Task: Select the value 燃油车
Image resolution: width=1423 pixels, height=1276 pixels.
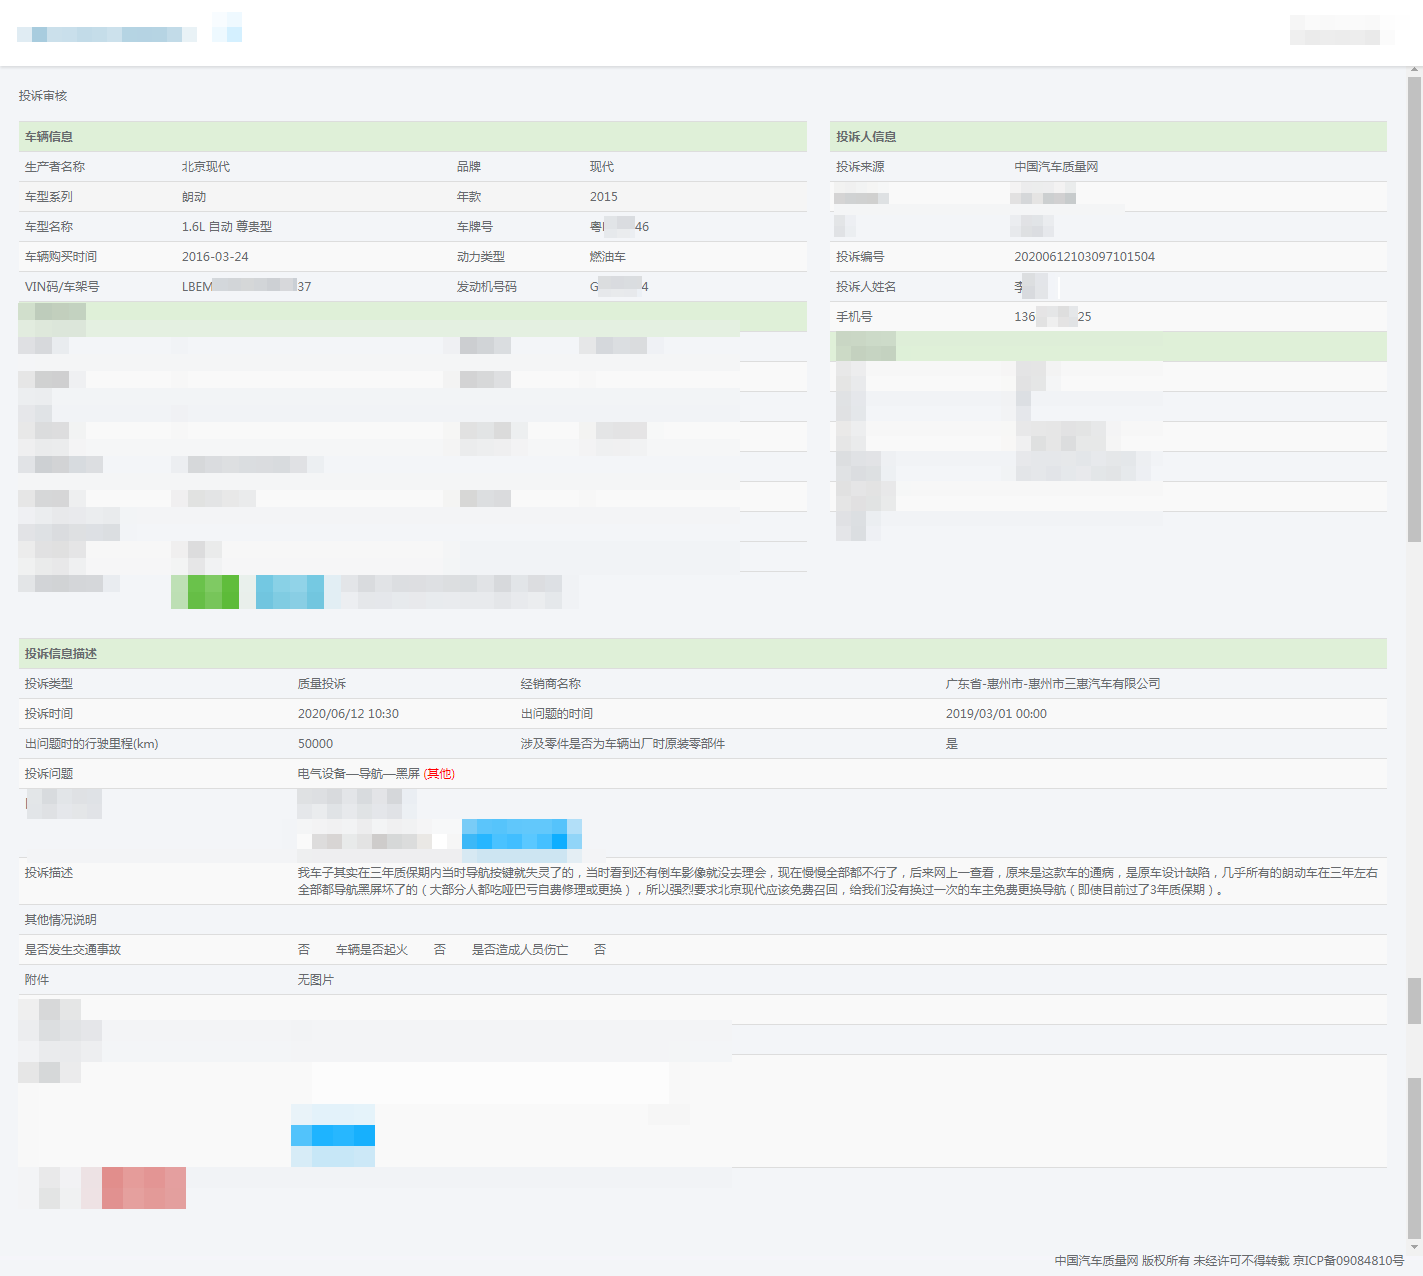Action: click(x=608, y=257)
